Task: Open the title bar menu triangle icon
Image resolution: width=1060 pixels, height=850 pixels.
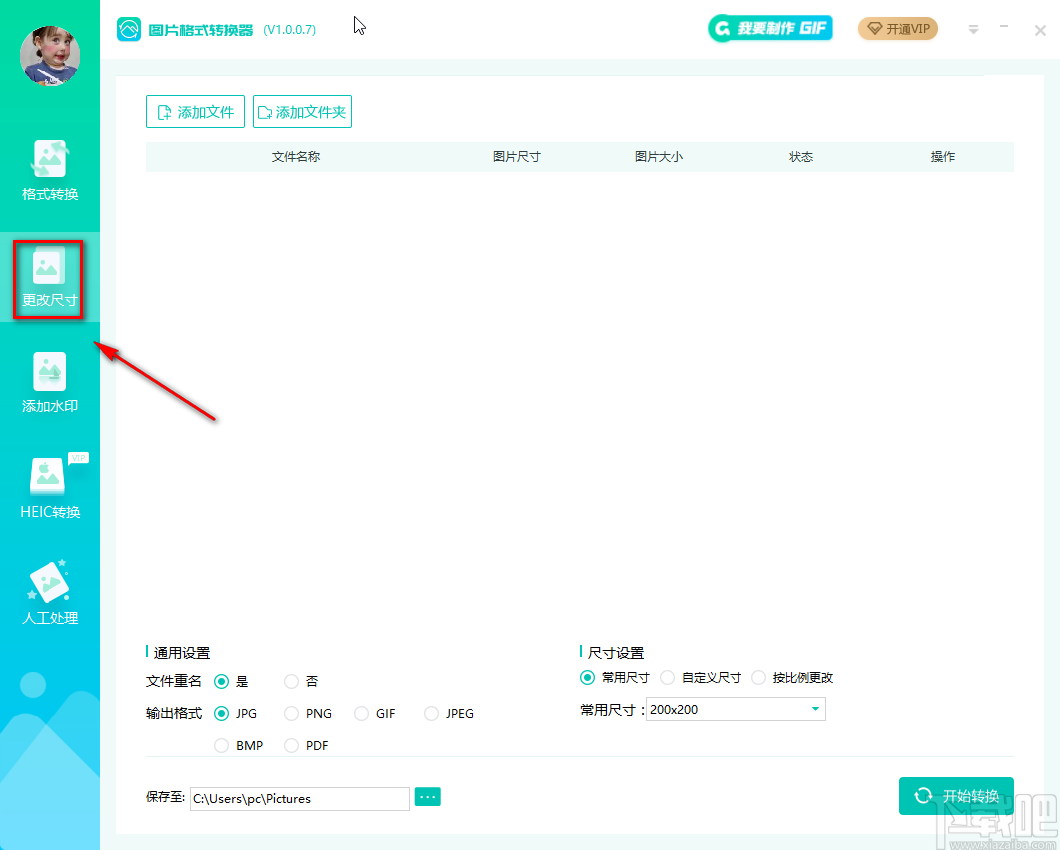Action: pos(973,30)
